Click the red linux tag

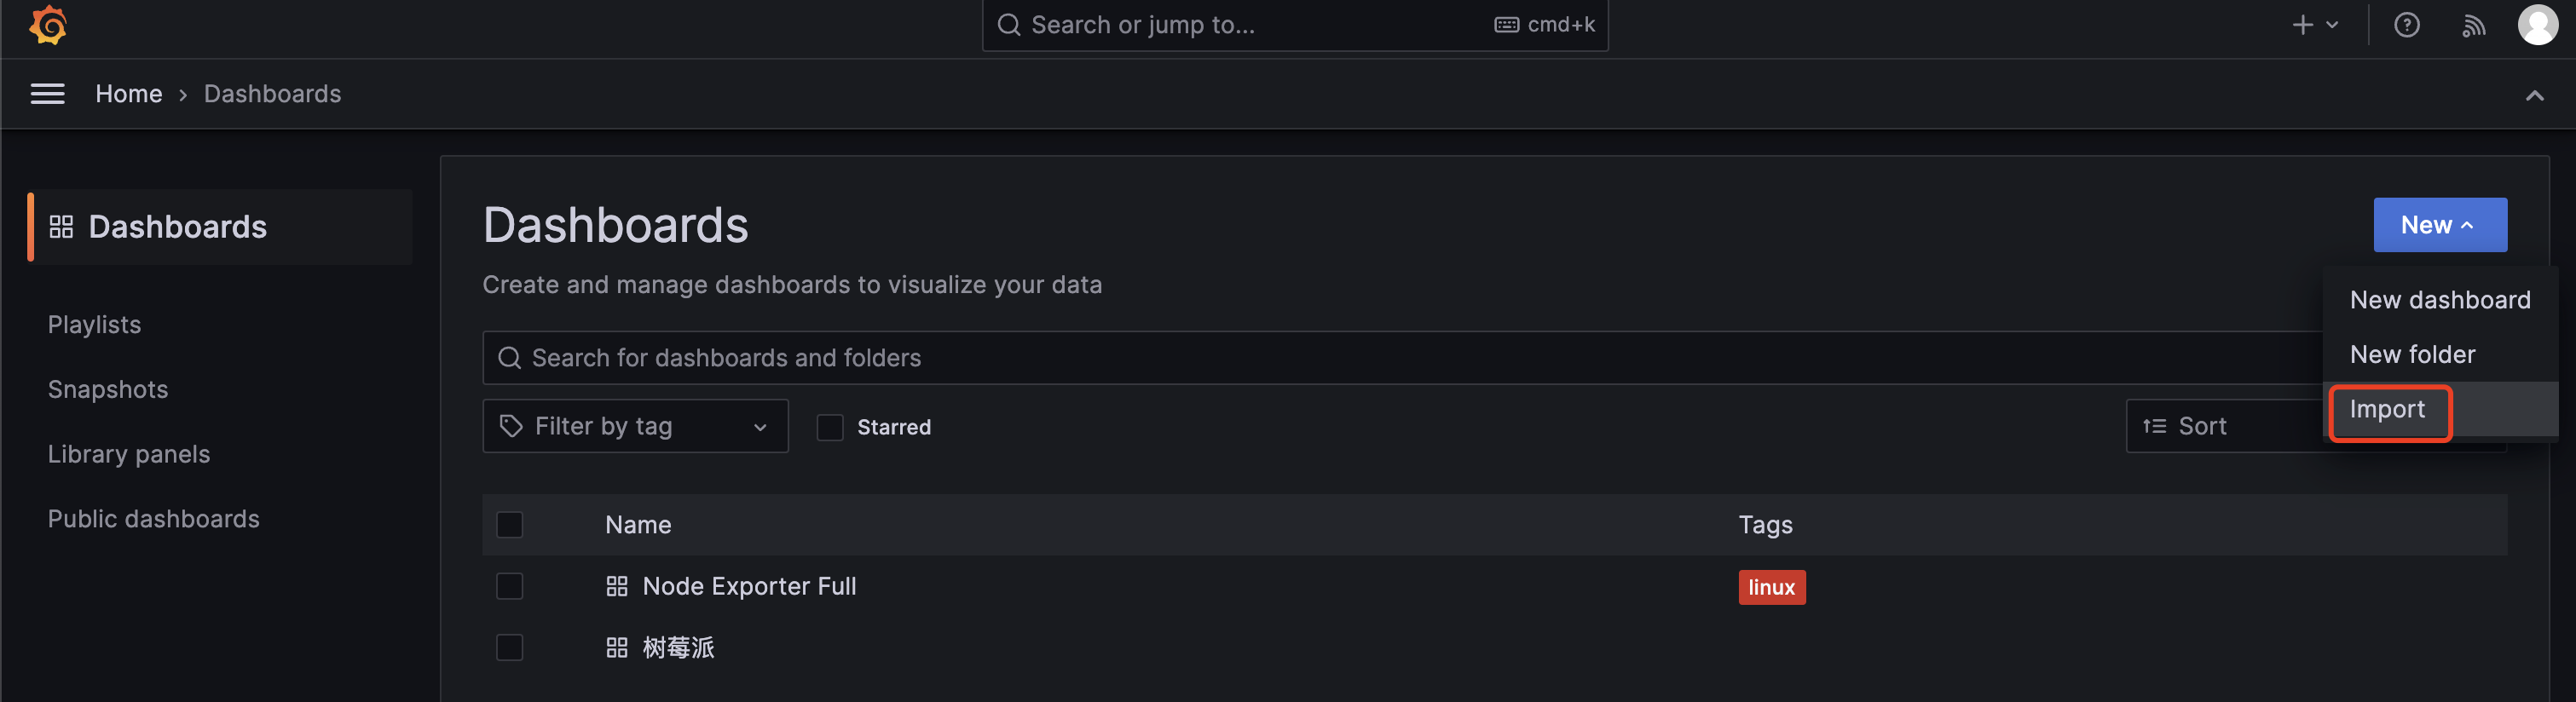(x=1771, y=587)
